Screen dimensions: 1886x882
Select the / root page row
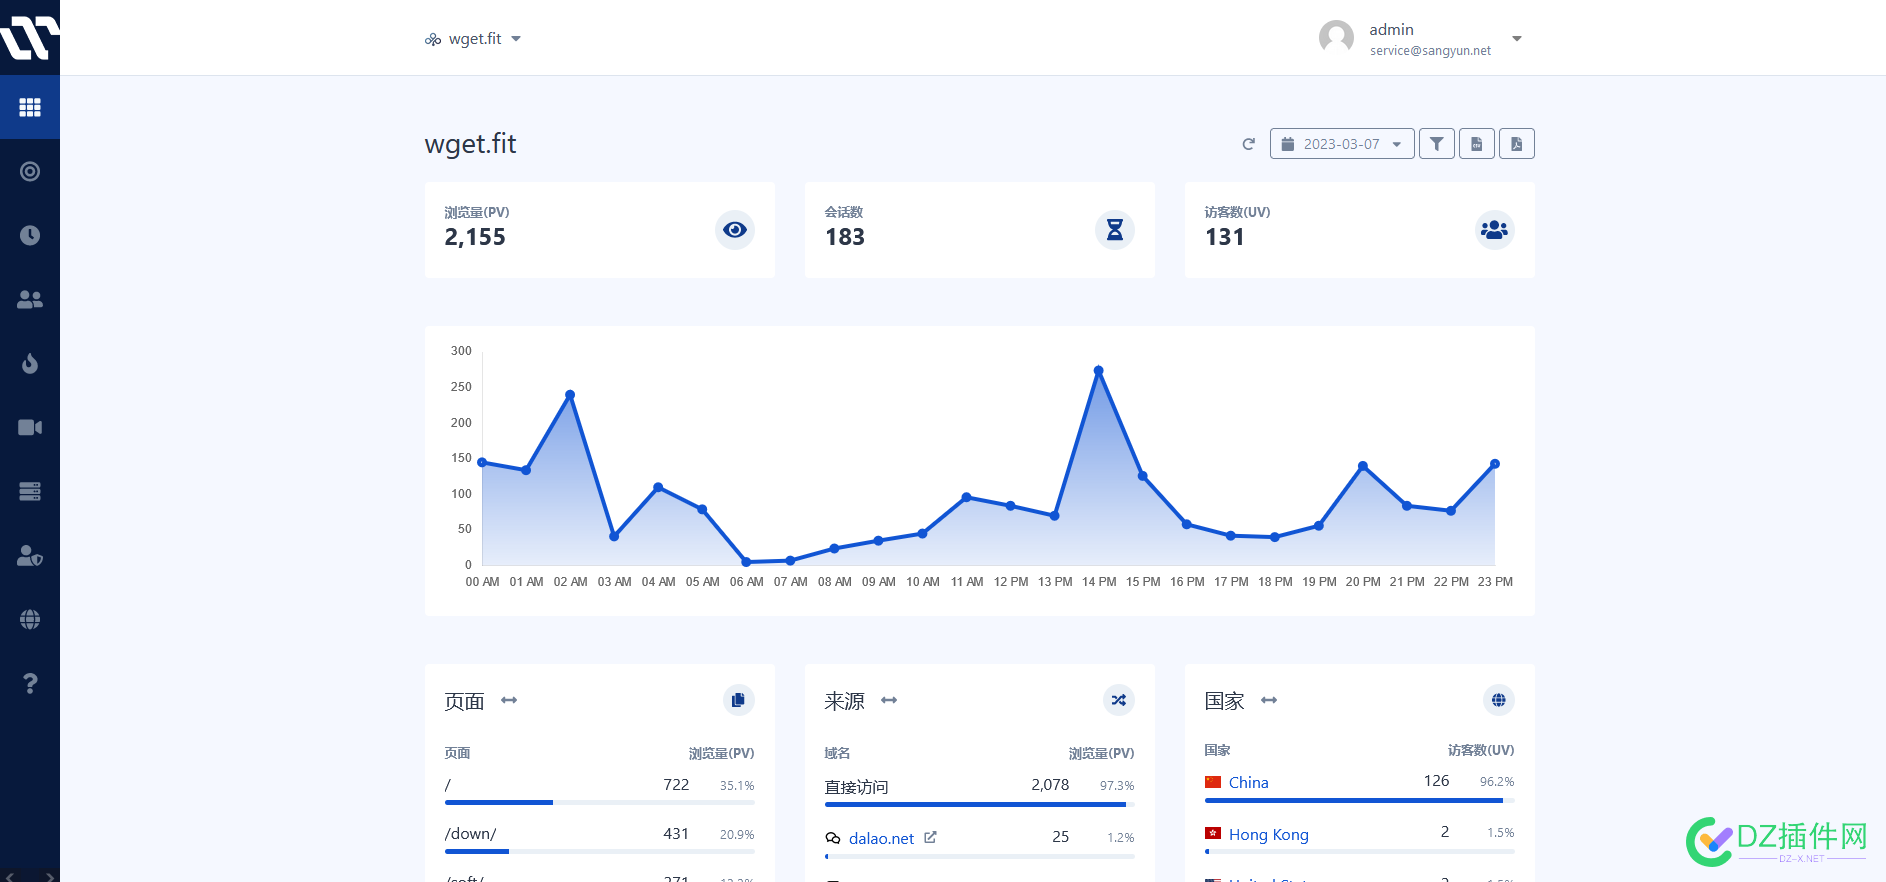click(599, 789)
